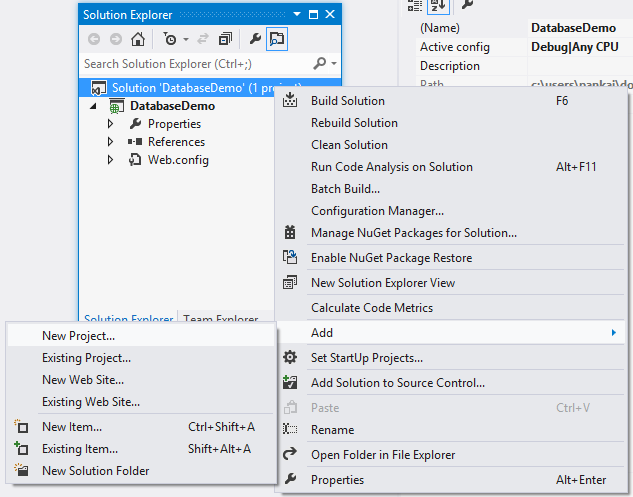The width and height of the screenshot is (633, 497).
Task: Click the Enable NuGet Package Restore icon
Action: [290, 257]
